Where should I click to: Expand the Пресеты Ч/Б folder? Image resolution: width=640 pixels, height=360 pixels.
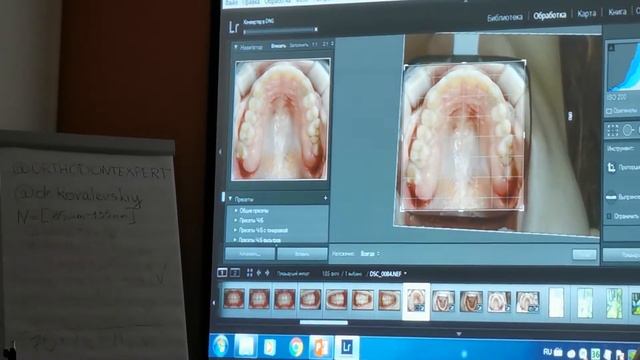pyautogui.click(x=236, y=220)
